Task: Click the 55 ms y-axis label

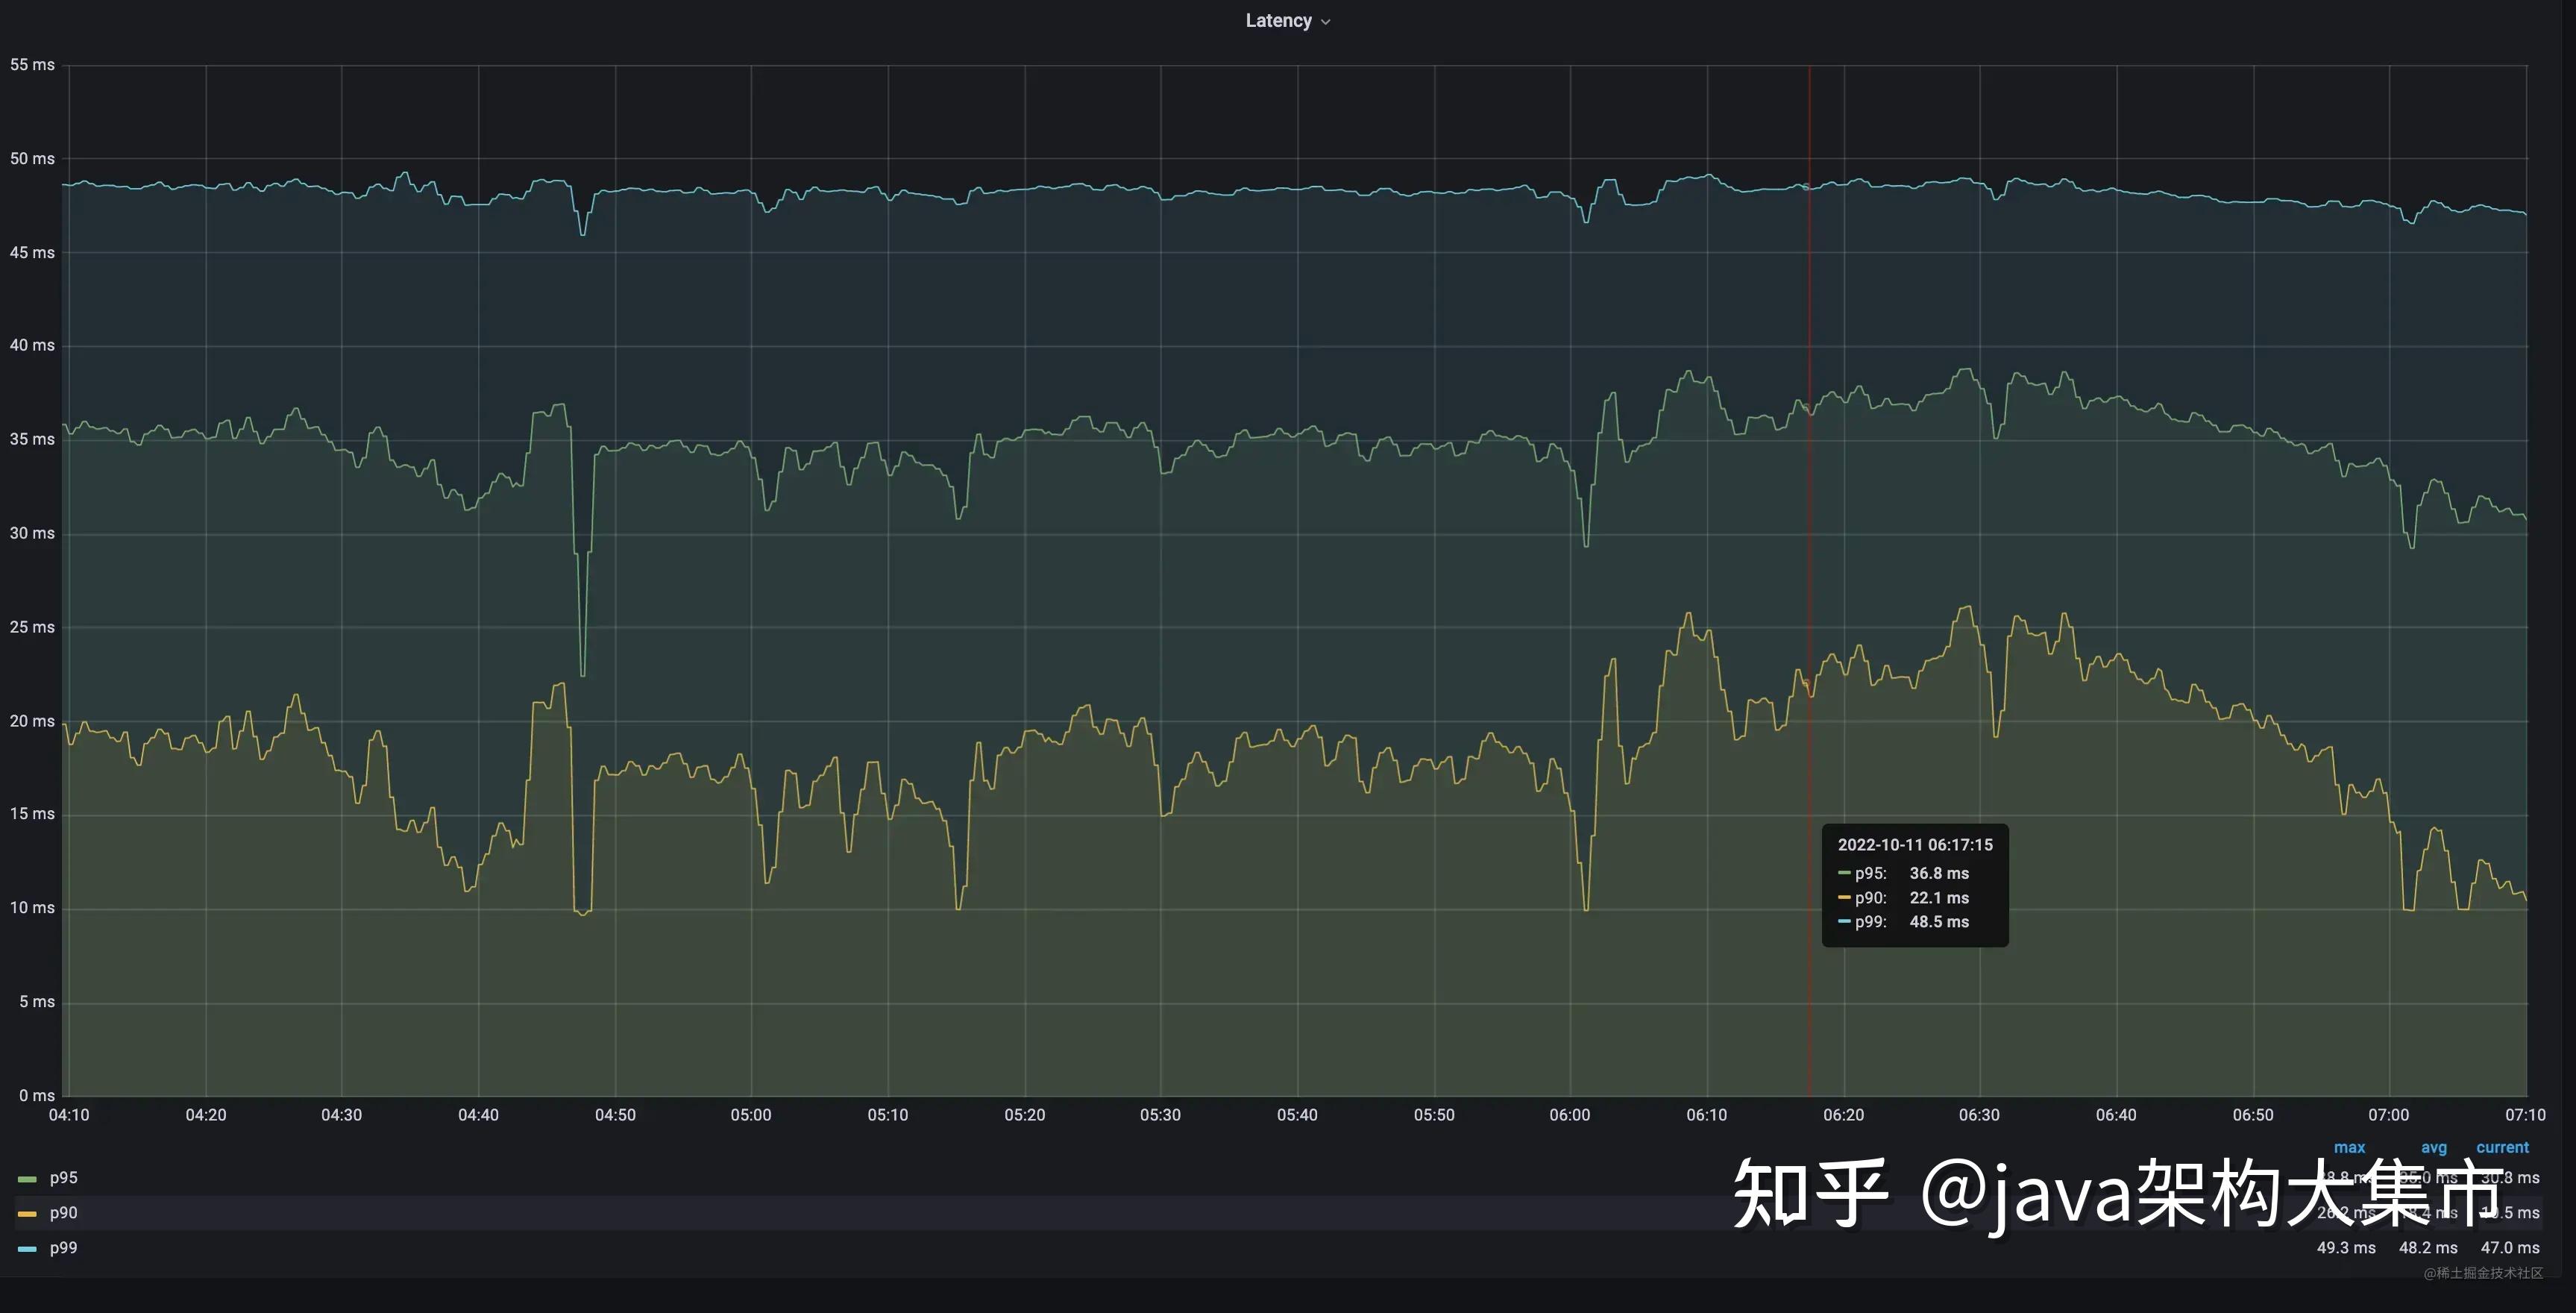Action: click(x=32, y=65)
